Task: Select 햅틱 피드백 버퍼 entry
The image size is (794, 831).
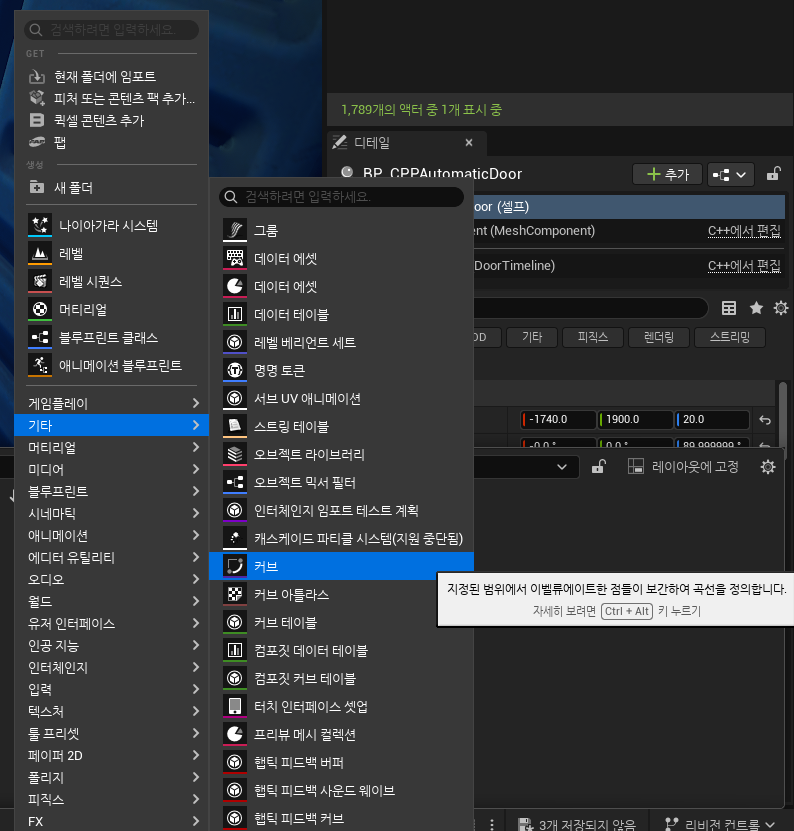Action: (x=341, y=762)
